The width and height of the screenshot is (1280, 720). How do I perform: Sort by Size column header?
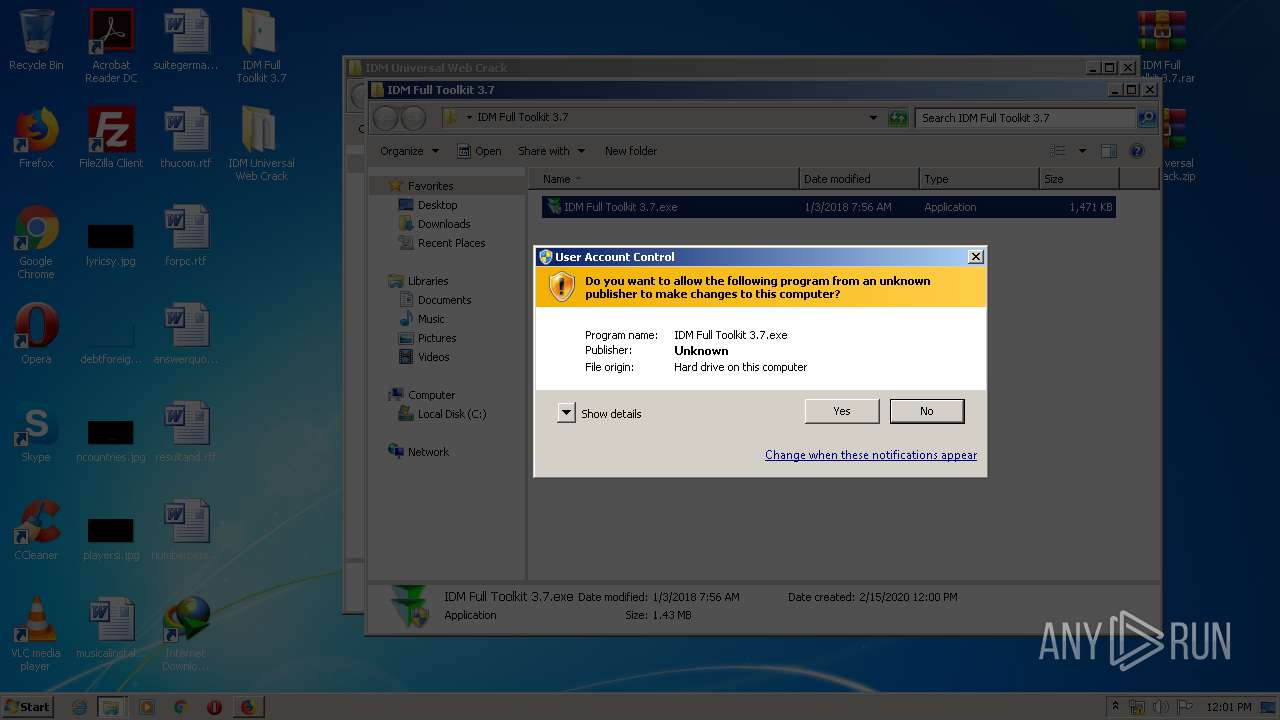(1079, 179)
